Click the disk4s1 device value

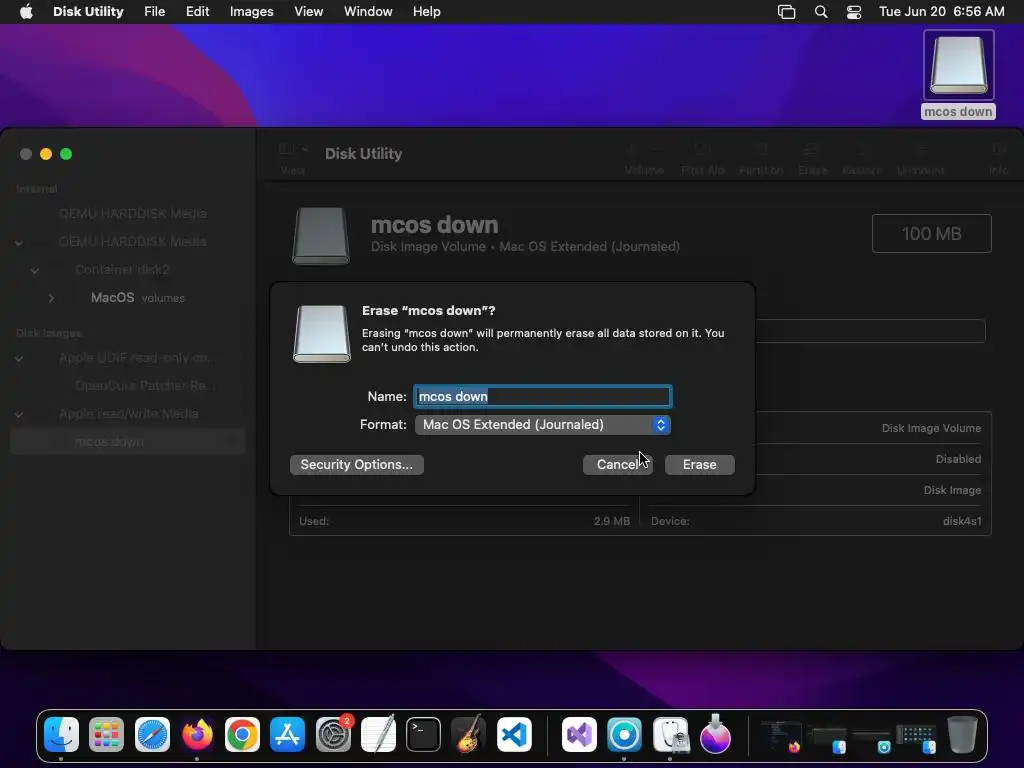tap(961, 521)
